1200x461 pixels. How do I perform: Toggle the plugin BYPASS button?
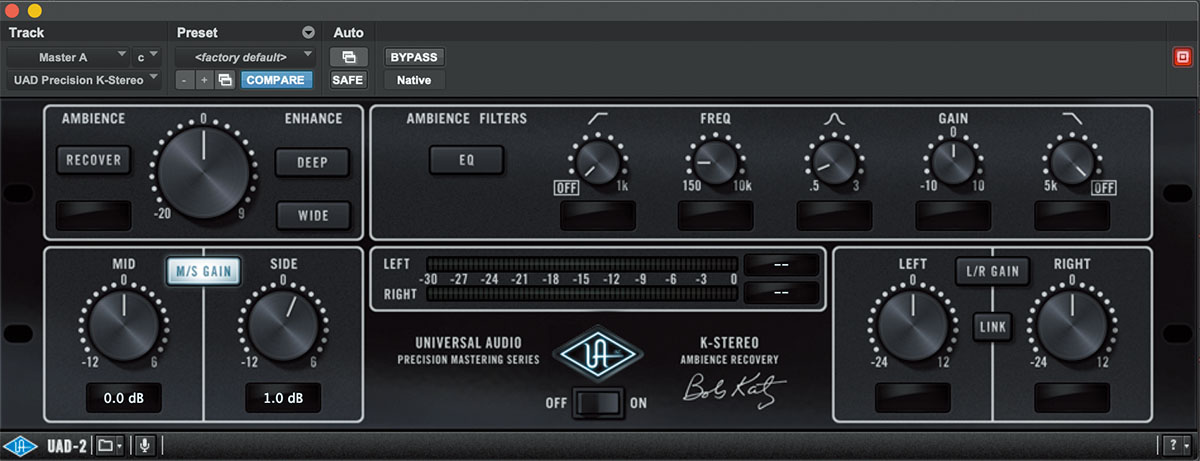click(x=415, y=57)
